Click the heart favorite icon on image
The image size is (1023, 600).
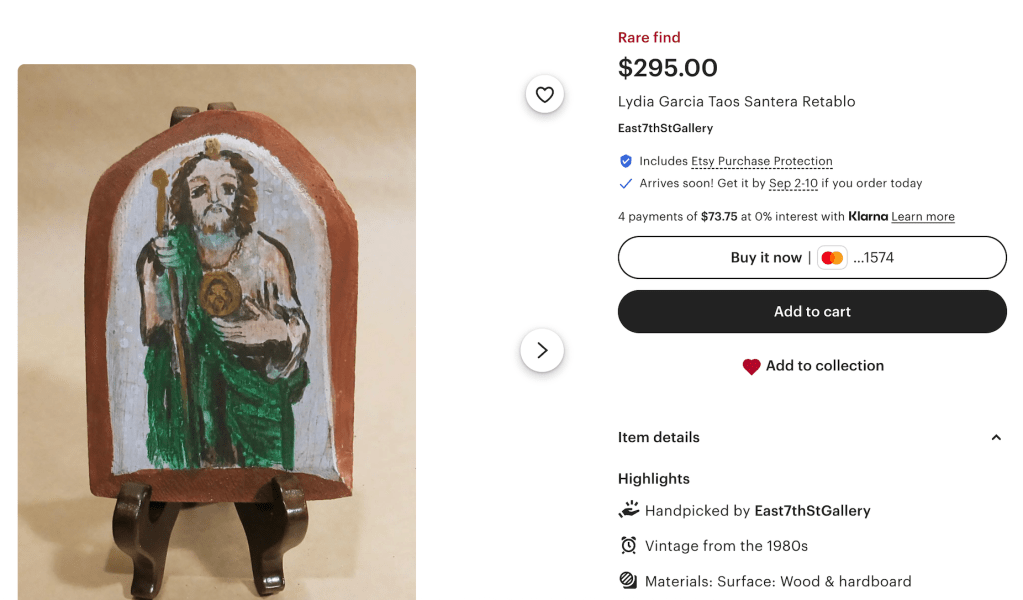(x=544, y=95)
